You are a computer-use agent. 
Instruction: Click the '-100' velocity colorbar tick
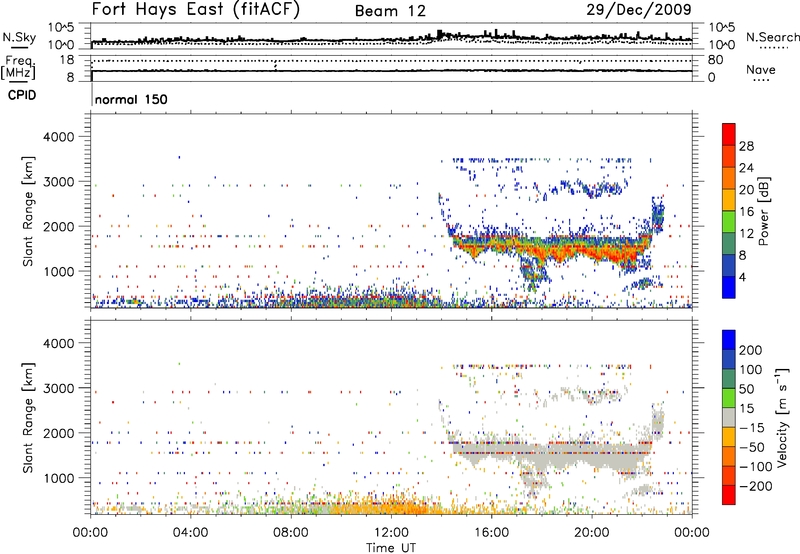pos(755,467)
